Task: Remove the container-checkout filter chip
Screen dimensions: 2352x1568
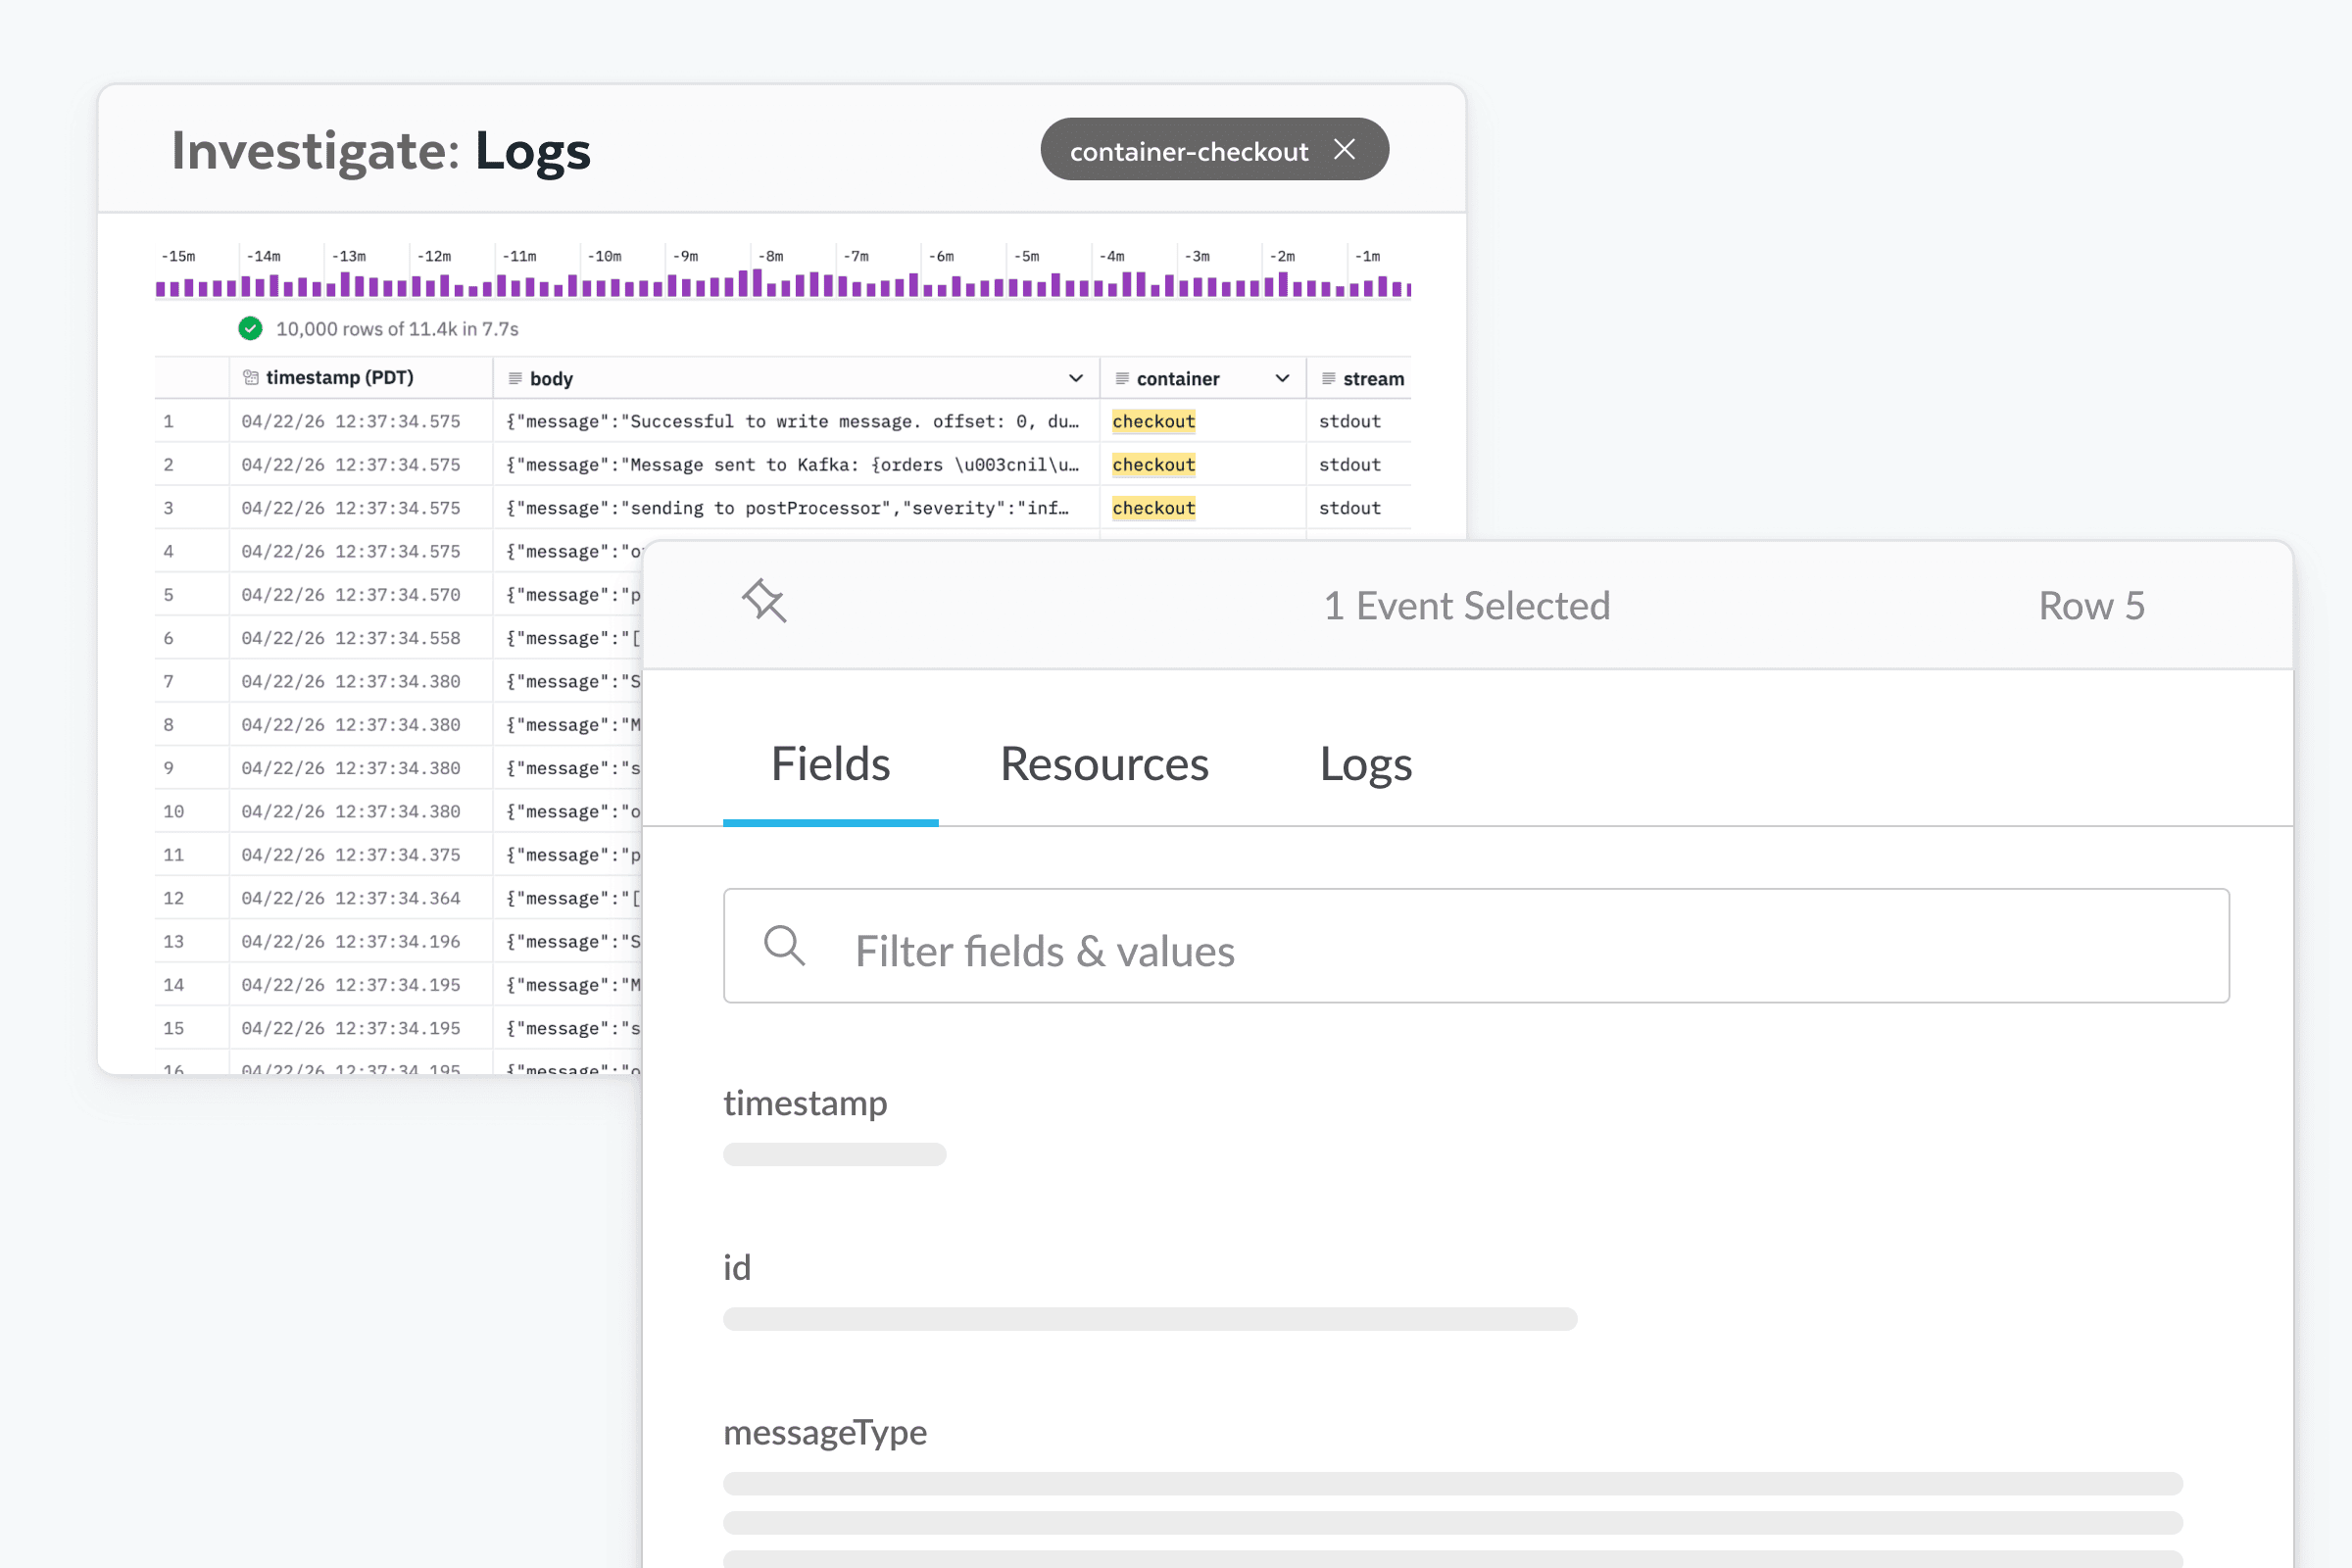Action: pyautogui.click(x=1344, y=150)
